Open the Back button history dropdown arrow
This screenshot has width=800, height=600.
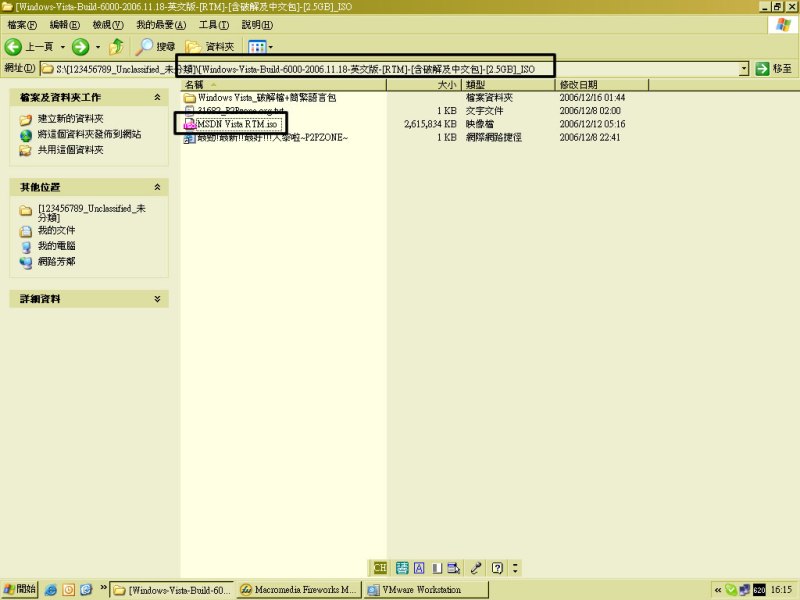pos(63,47)
